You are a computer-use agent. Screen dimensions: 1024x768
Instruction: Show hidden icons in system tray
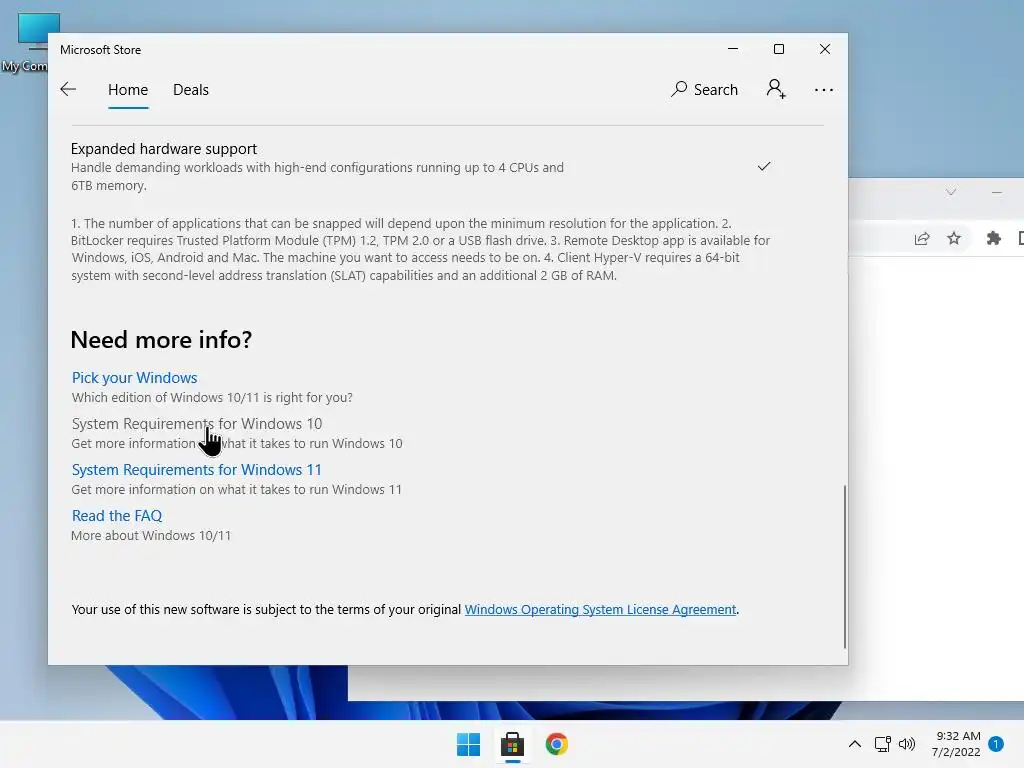[854, 744]
